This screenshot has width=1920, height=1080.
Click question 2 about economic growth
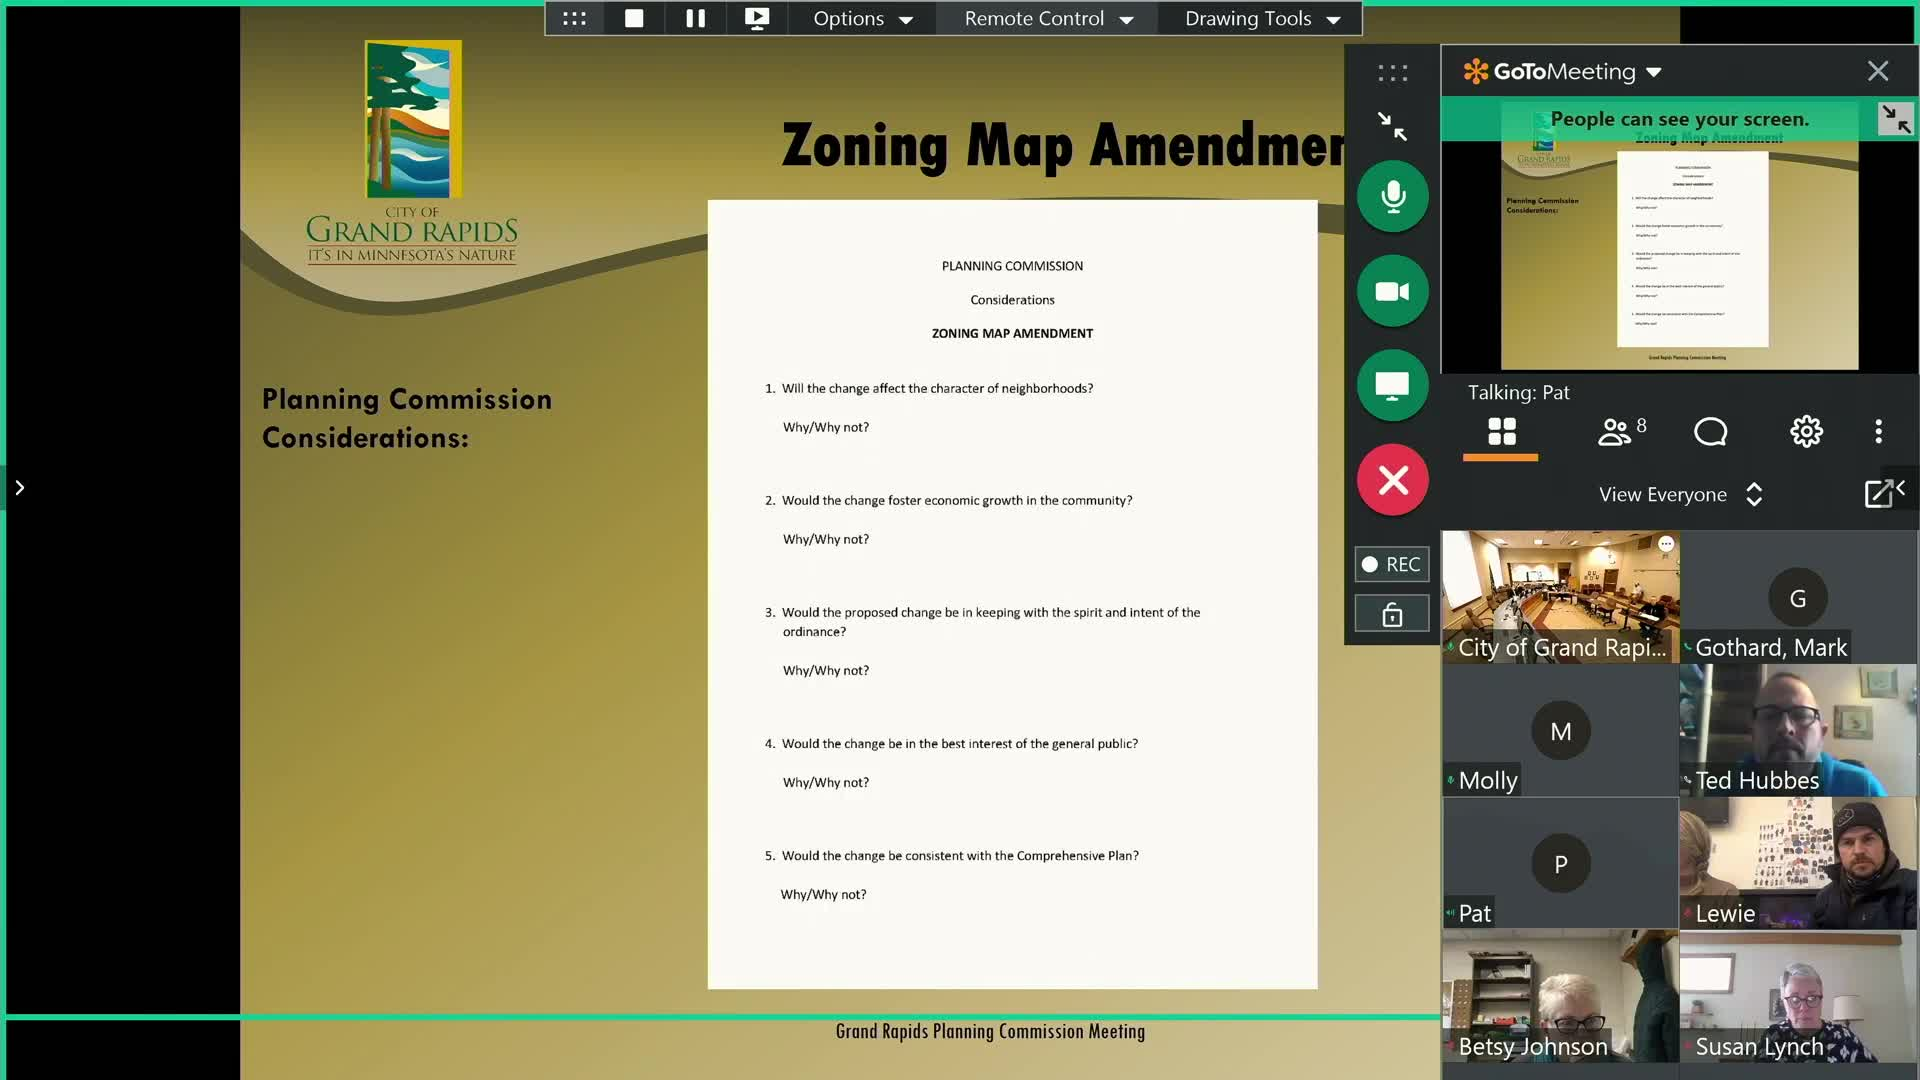click(x=948, y=500)
